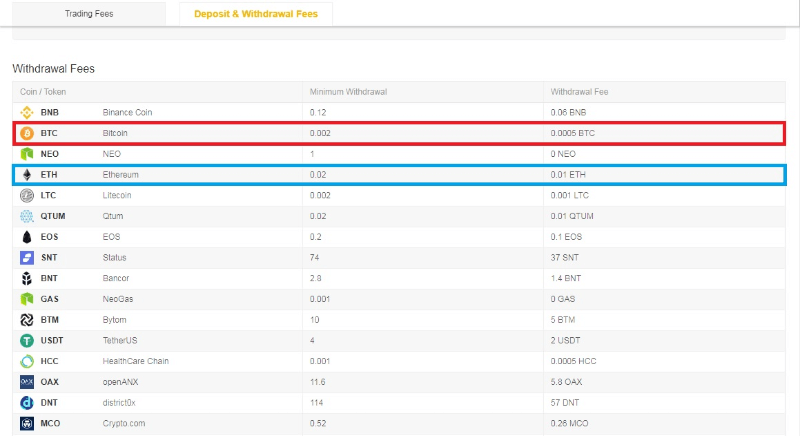The width and height of the screenshot is (800, 436).
Task: Click the green NEO icon
Action: pyautogui.click(x=27, y=154)
